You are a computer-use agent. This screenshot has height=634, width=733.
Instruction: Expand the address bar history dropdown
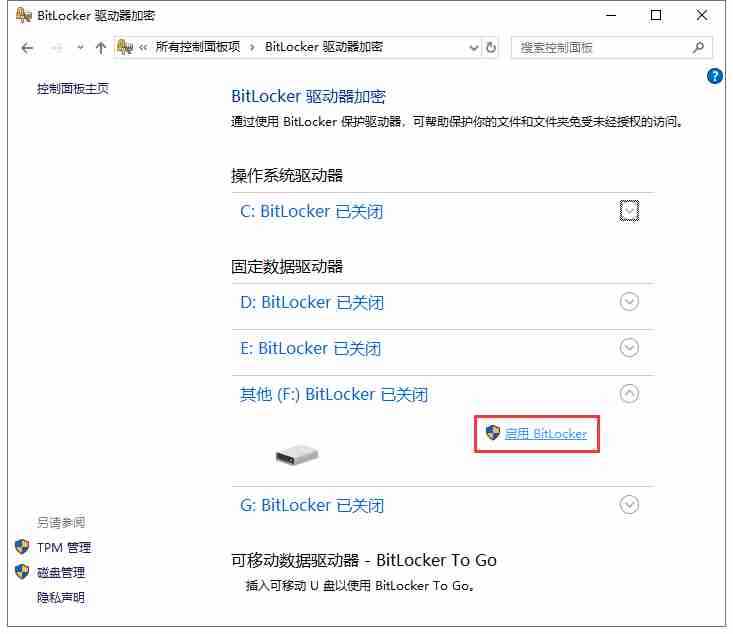(474, 48)
